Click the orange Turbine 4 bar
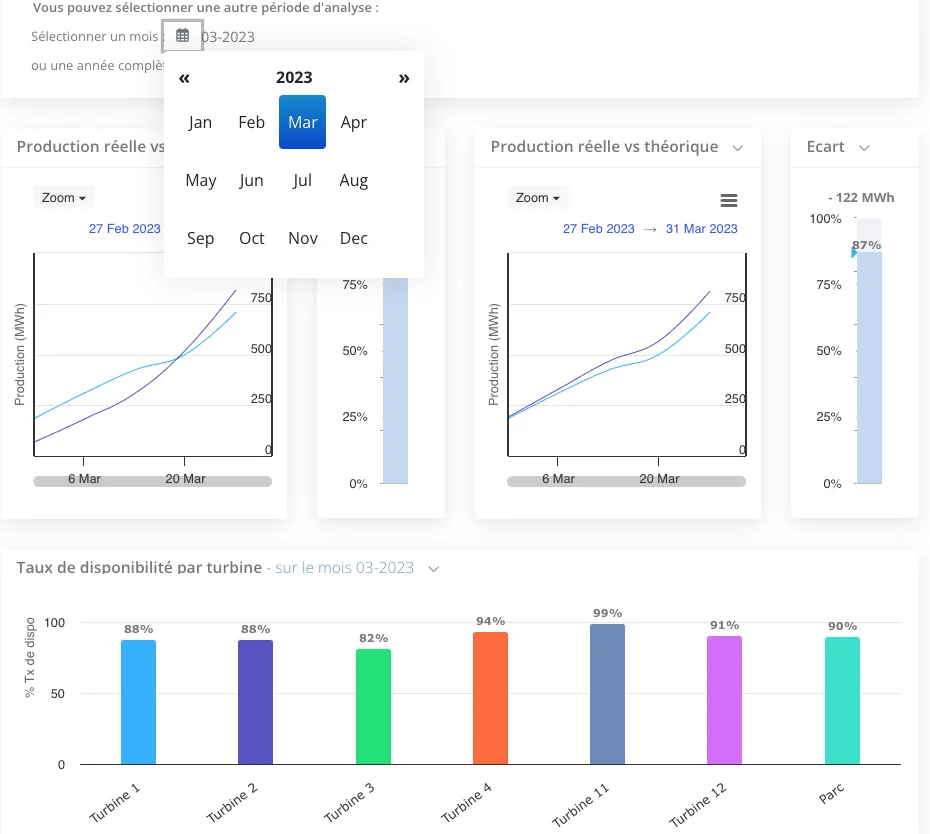Screen dimensions: 930x834 [x=490, y=698]
